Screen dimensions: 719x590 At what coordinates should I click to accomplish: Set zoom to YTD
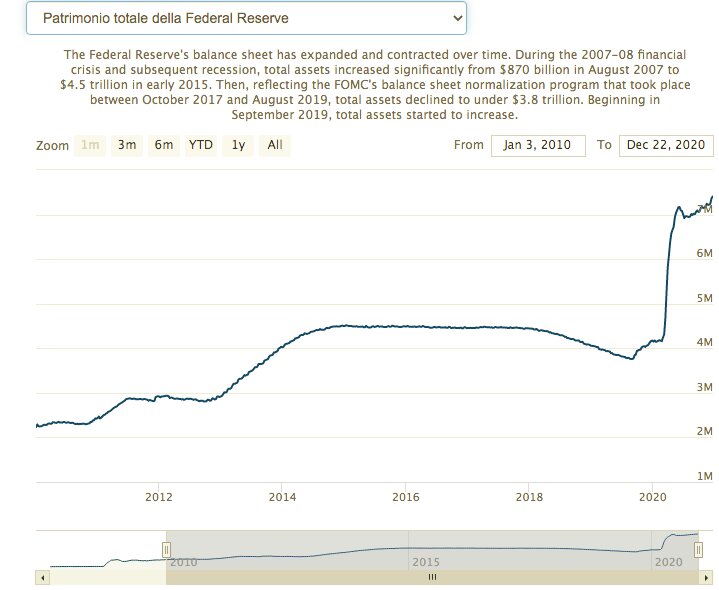pos(201,145)
